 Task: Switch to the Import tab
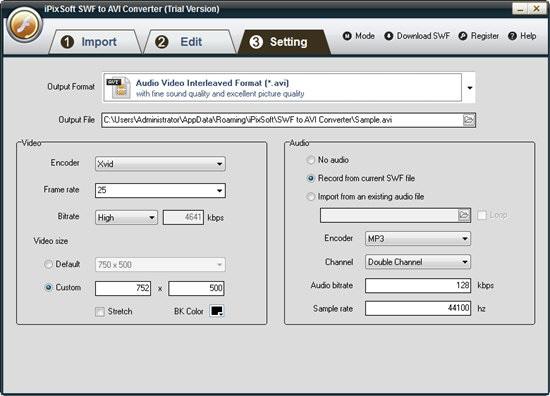(x=95, y=42)
